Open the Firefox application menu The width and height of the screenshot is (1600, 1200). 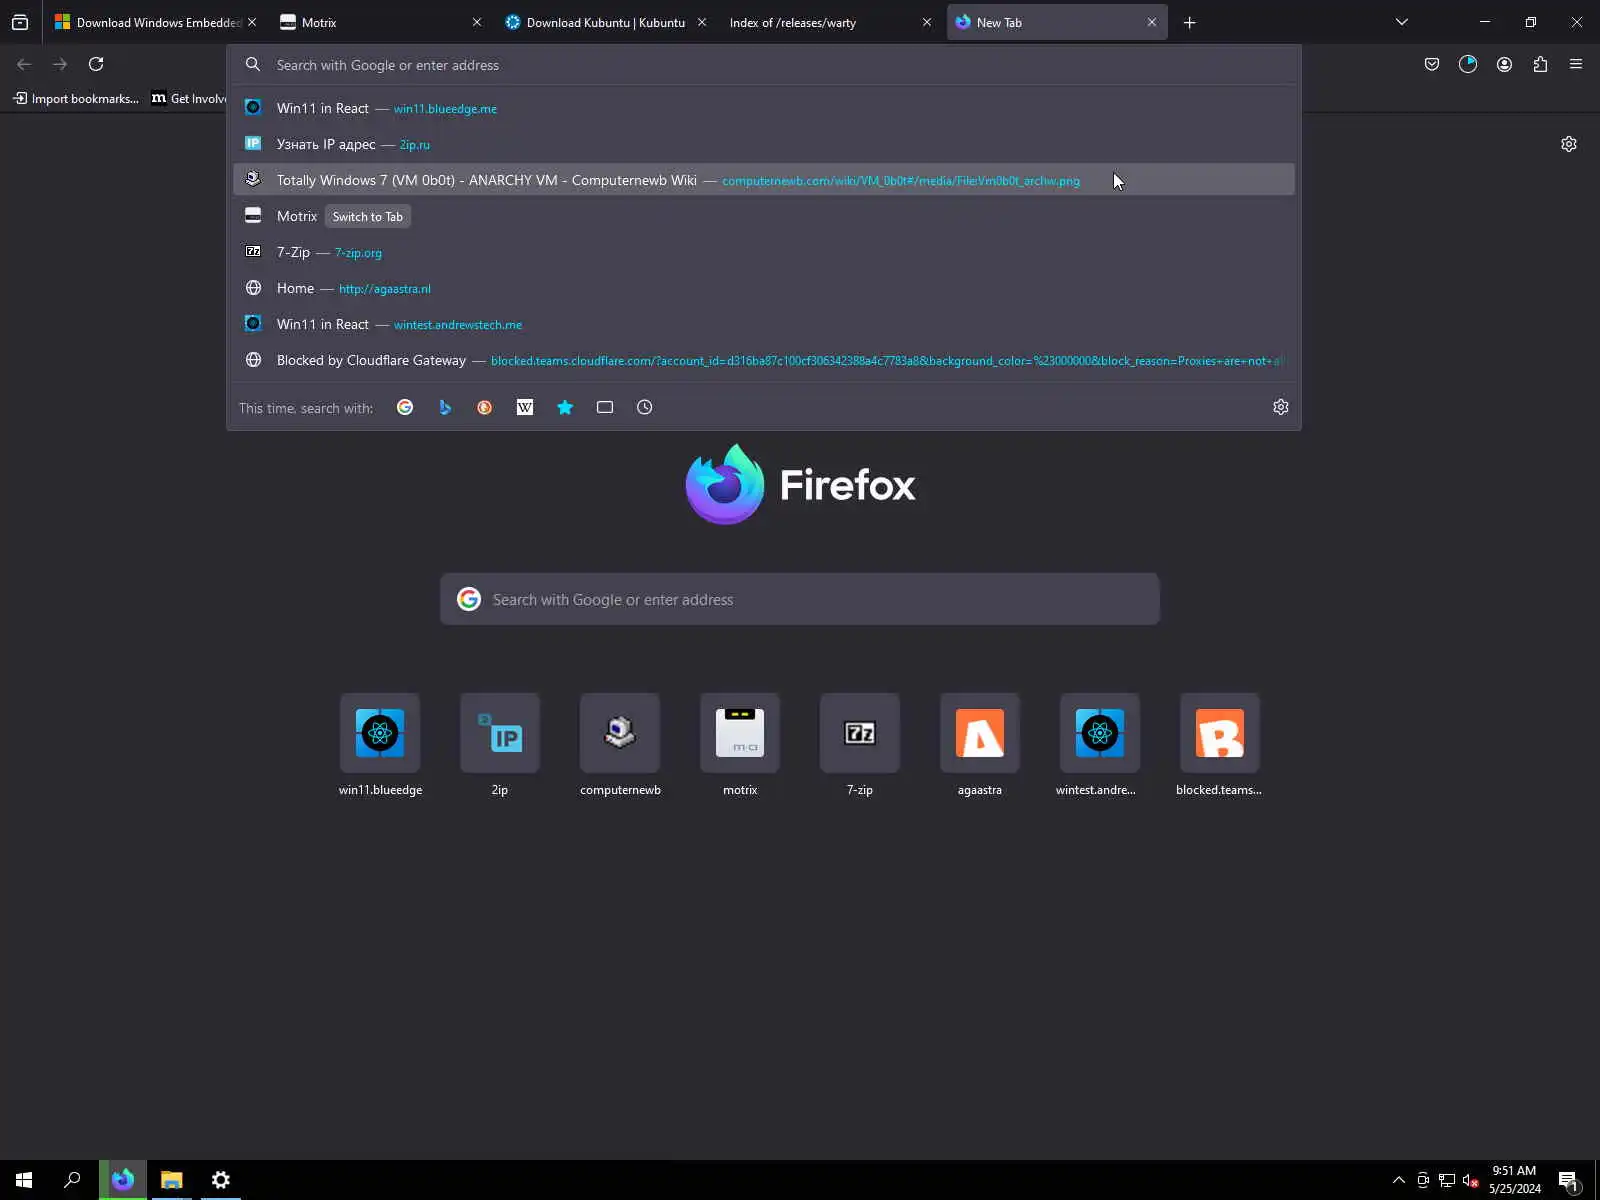point(1576,64)
